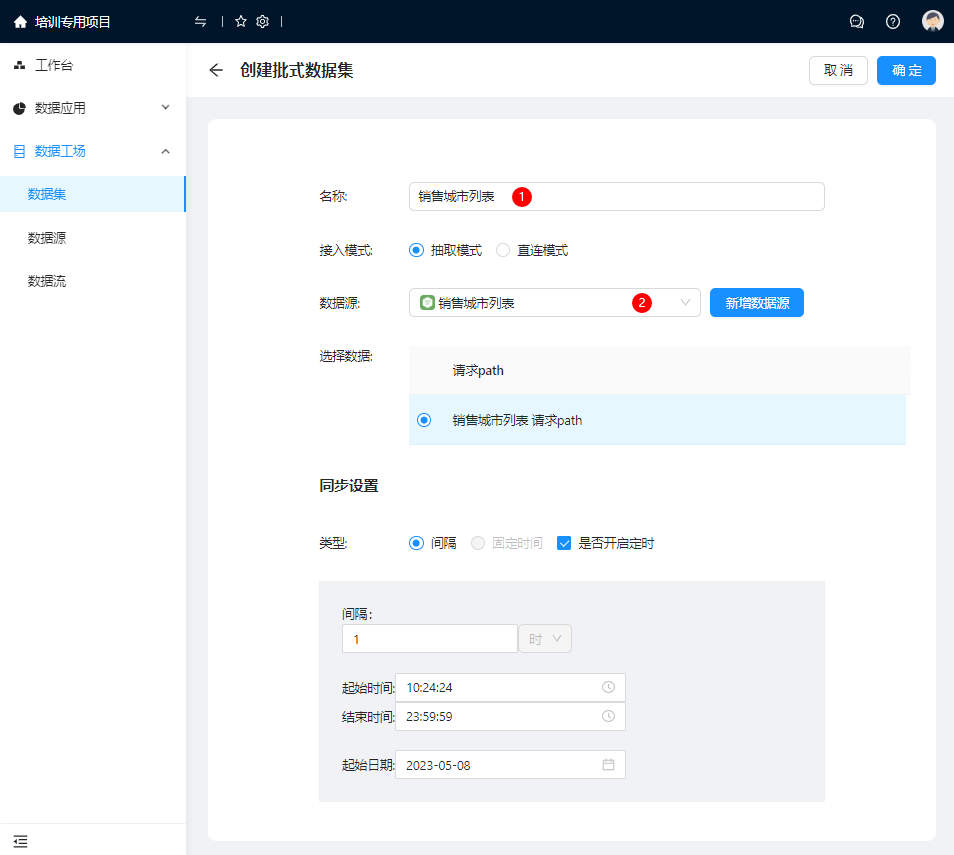954x855 pixels.
Task: Open the chat message icon
Action: point(857,21)
